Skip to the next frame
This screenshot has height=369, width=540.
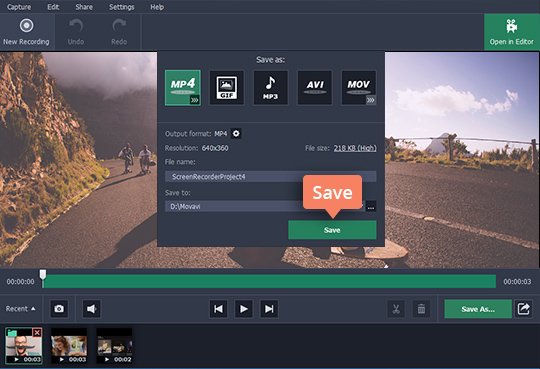click(269, 309)
